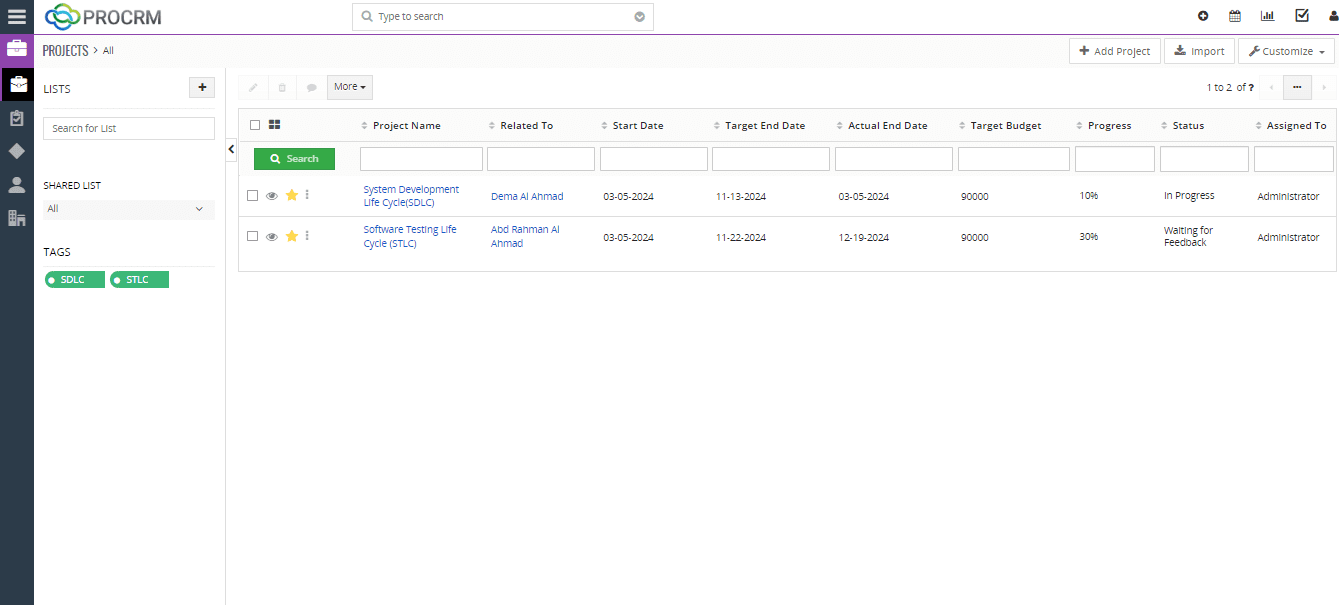Image resolution: width=1339 pixels, height=605 pixels.
Task: Open the System Development Life Cycle project link
Action: point(411,196)
